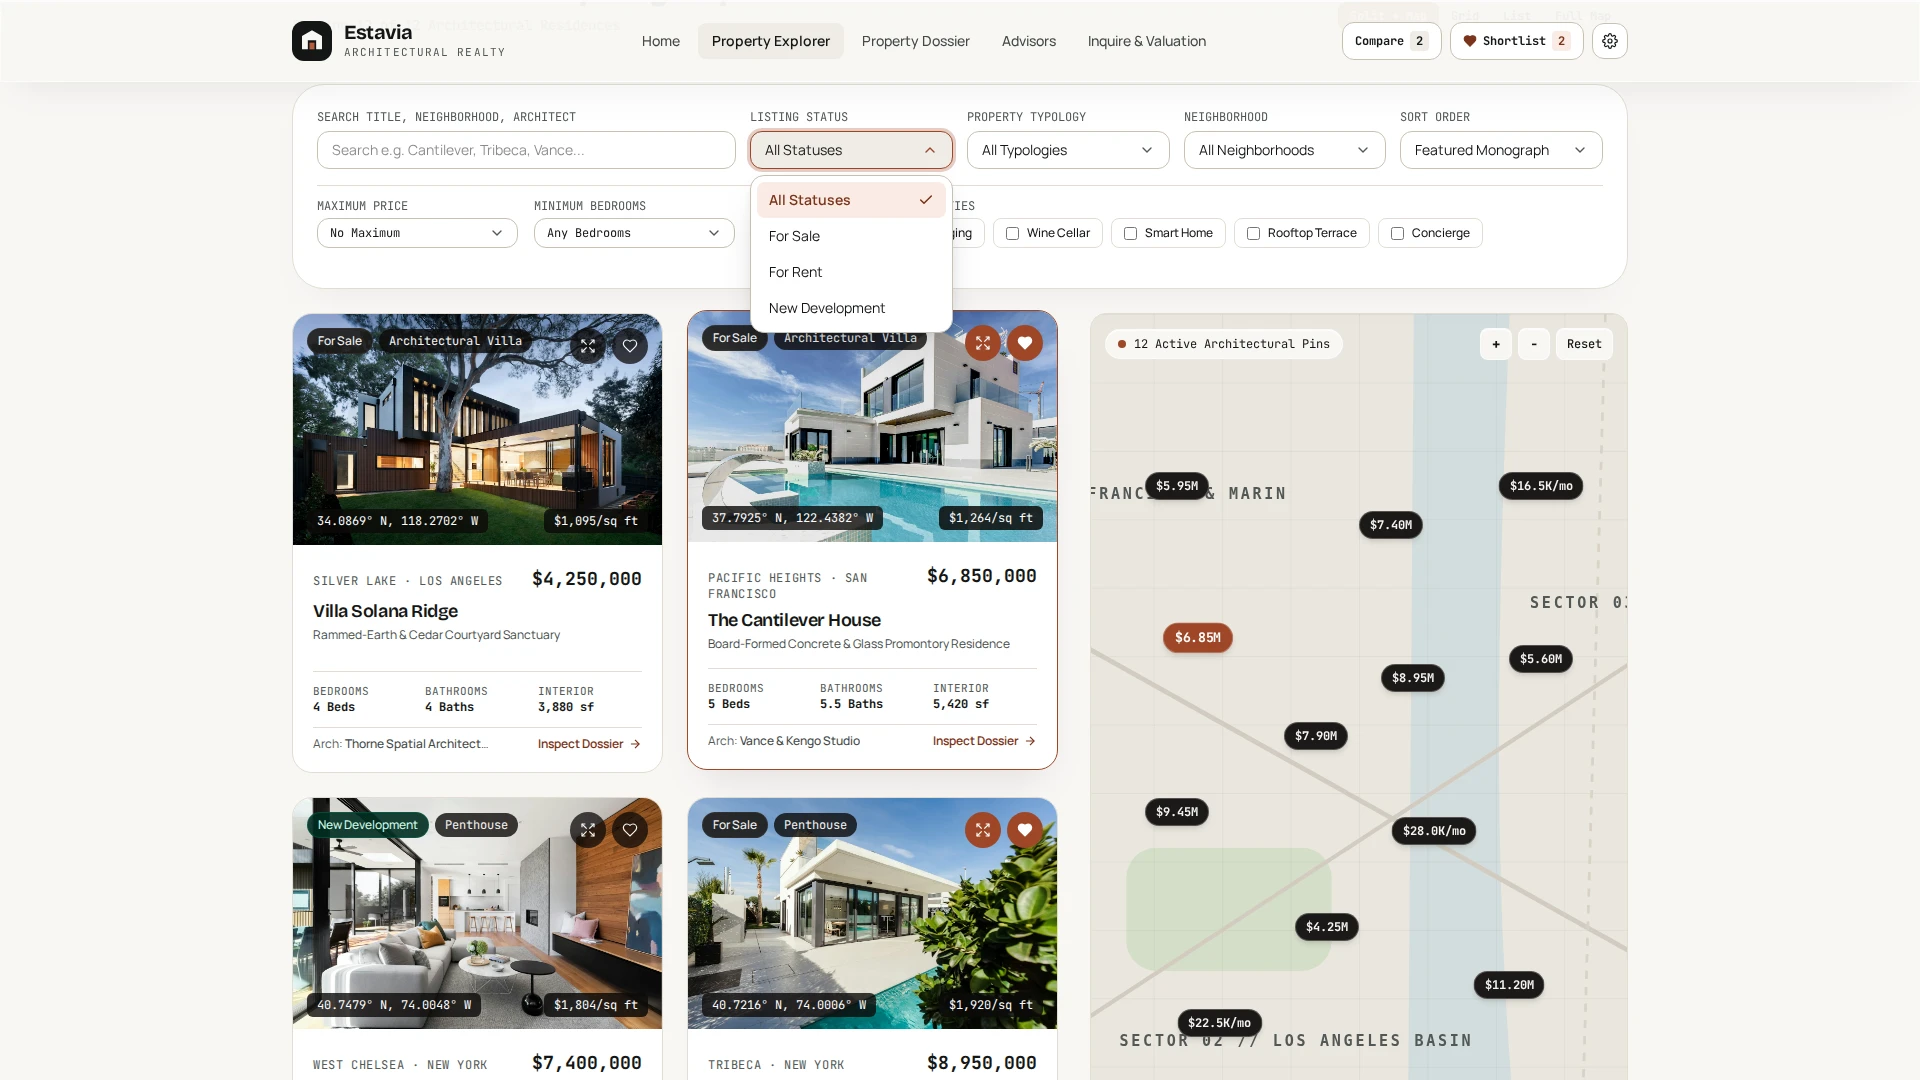Expand the No Maximum price dropdown

pos(417,233)
